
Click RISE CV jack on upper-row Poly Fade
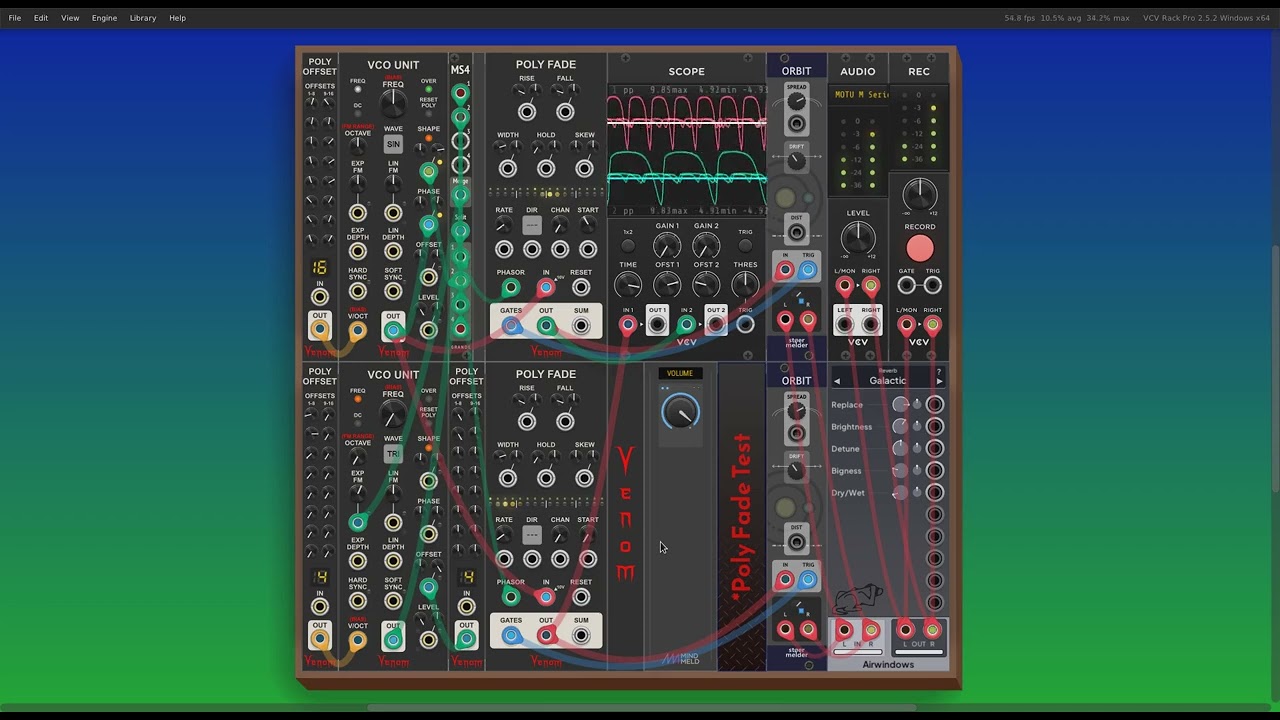[x=527, y=112]
